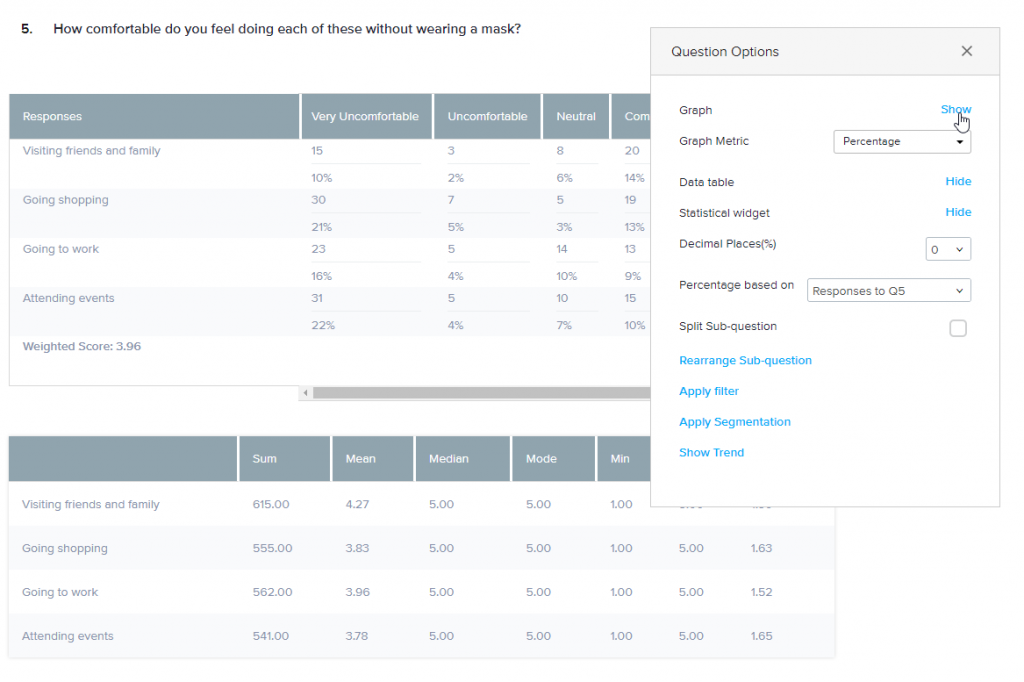Hide the statistical widget
Viewport: 1024px width, 682px height.
coord(958,212)
